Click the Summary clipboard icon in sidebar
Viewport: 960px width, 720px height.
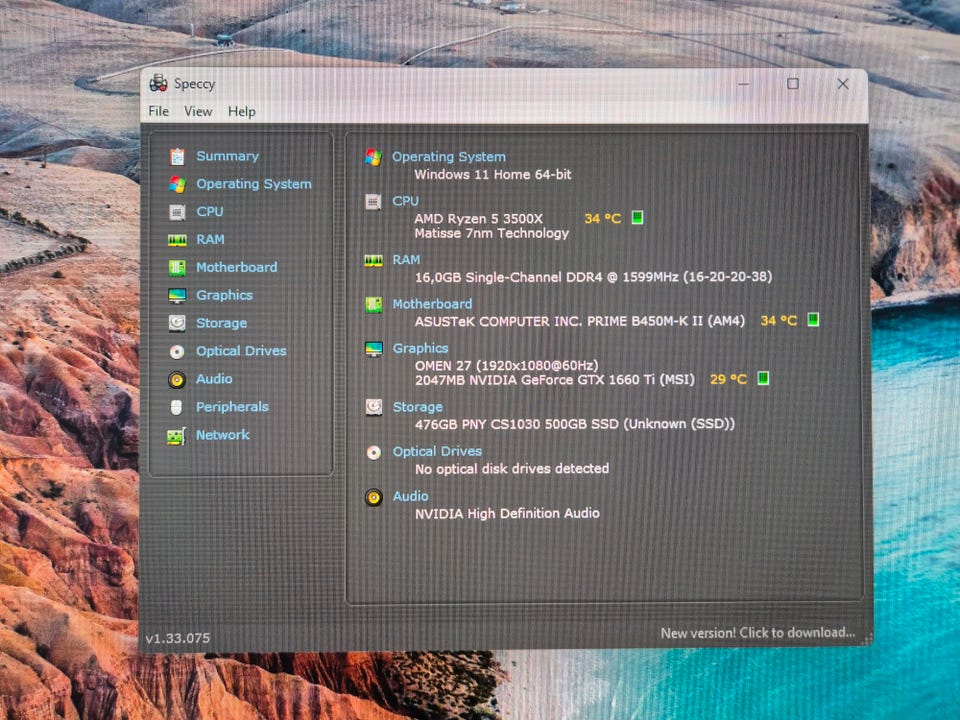tap(177, 157)
